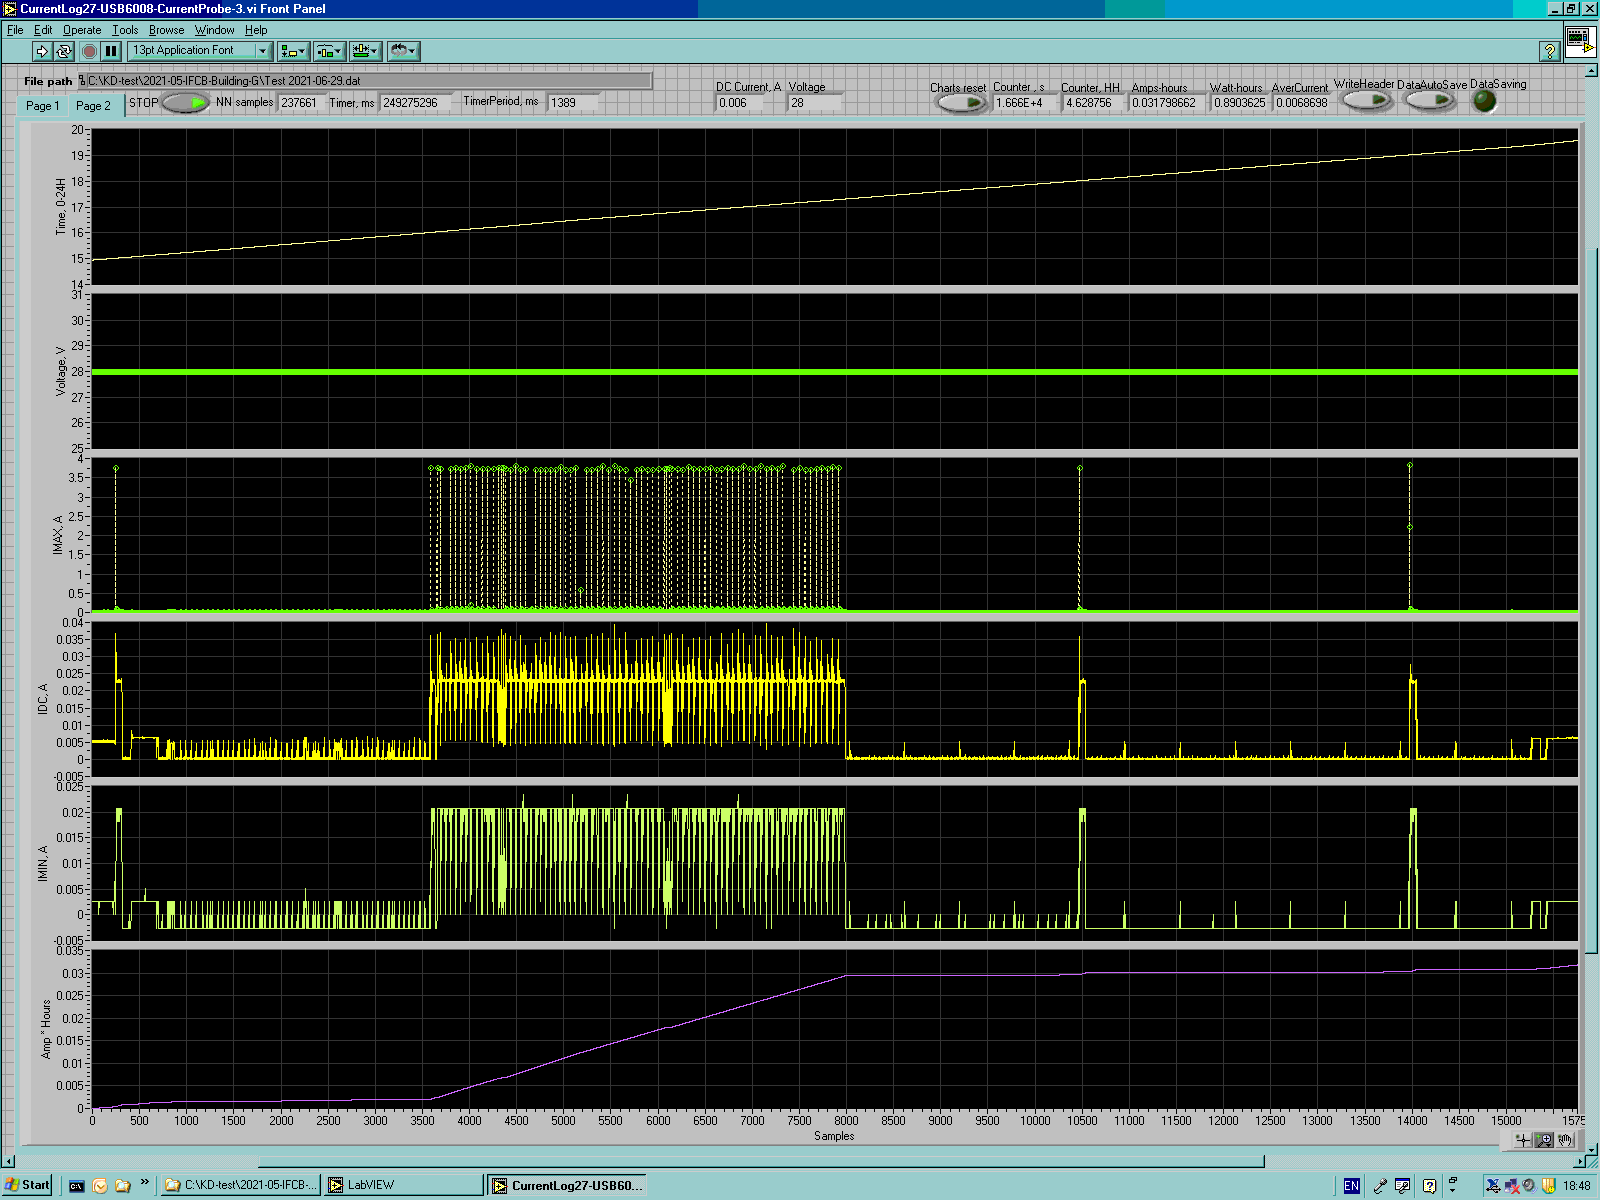This screenshot has width=1600, height=1200.
Task: Click the taskbar clock showing 18:48
Action: (1577, 1186)
